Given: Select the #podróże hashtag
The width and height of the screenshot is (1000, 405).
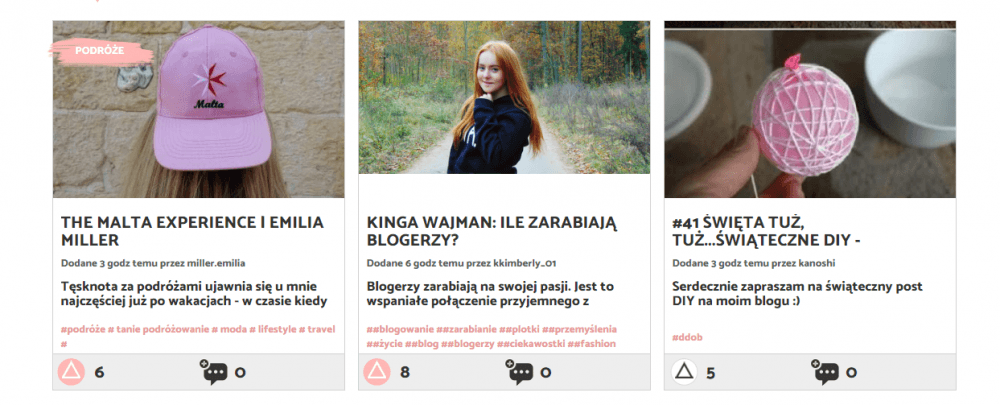Looking at the screenshot, I should 83,329.
